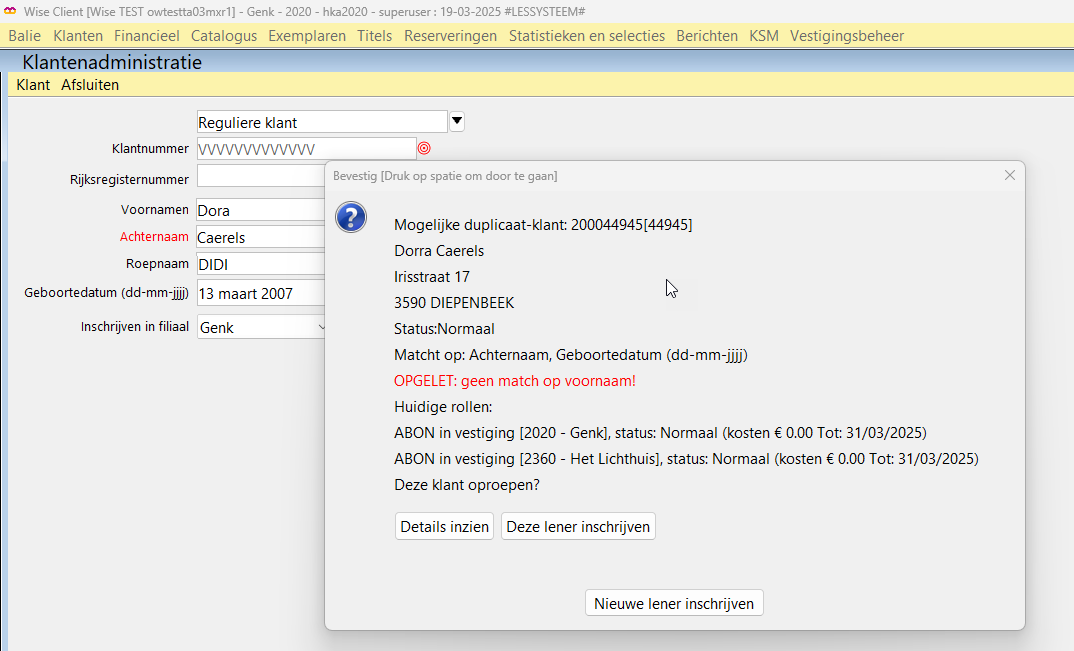Viewport: 1074px width, 651px height.
Task: Click the Reguliere klant combo box text
Action: coord(322,122)
